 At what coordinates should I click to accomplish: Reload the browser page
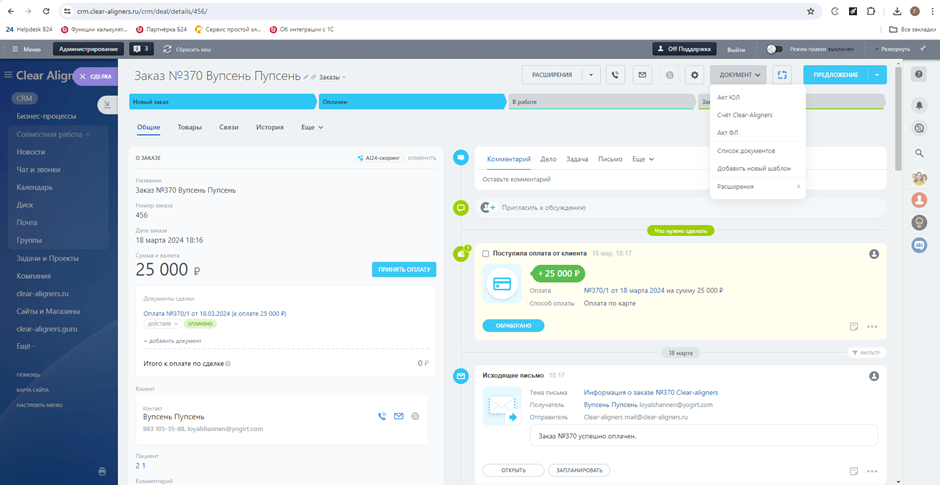point(46,11)
